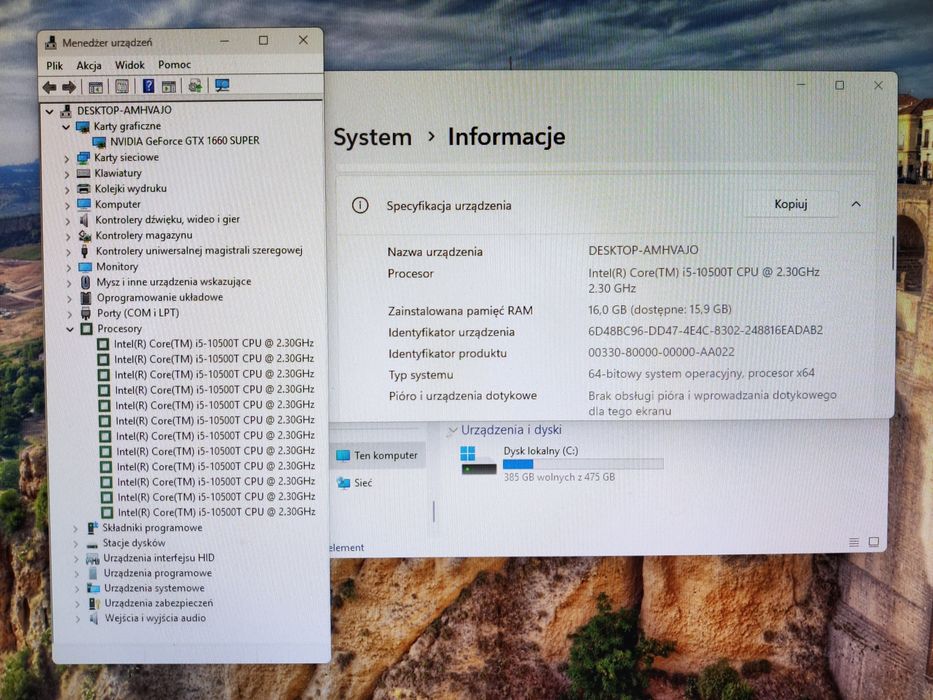Select the last i5-10500T processor entry
This screenshot has height=700, width=933.
pyautogui.click(x=217, y=512)
